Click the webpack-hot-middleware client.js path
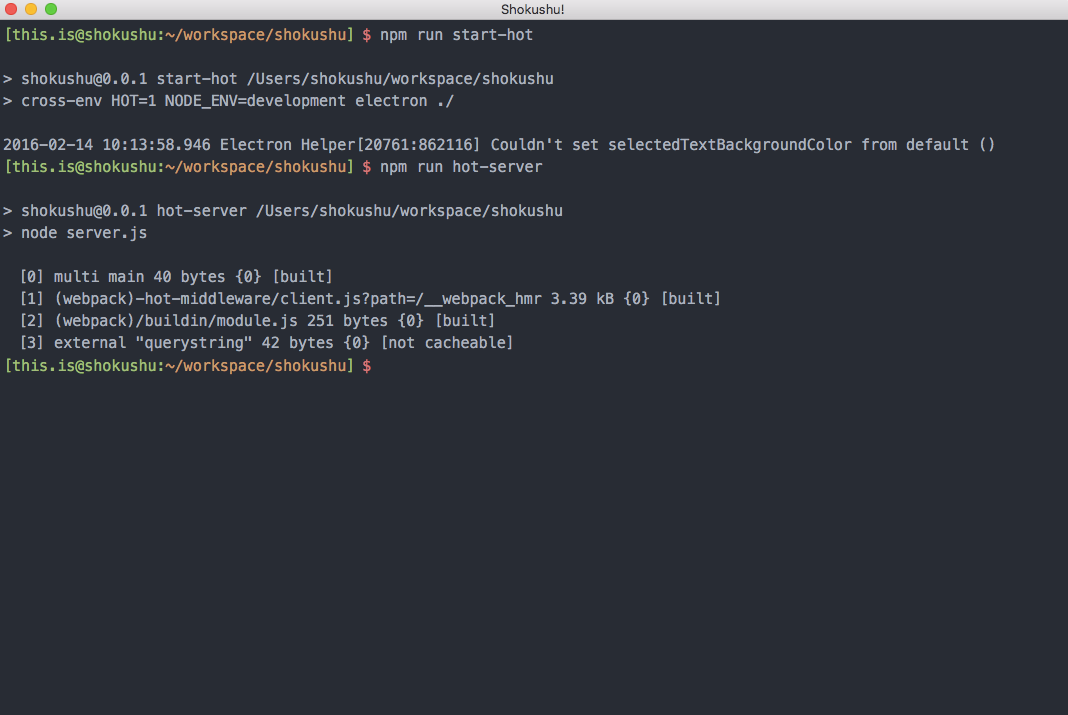 pos(298,299)
